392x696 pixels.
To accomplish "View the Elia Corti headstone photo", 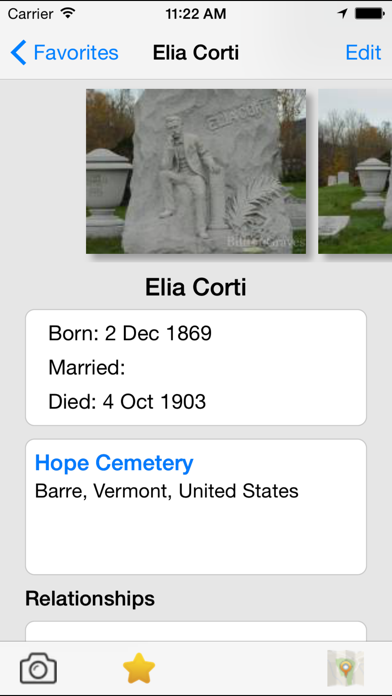I will pos(196,171).
